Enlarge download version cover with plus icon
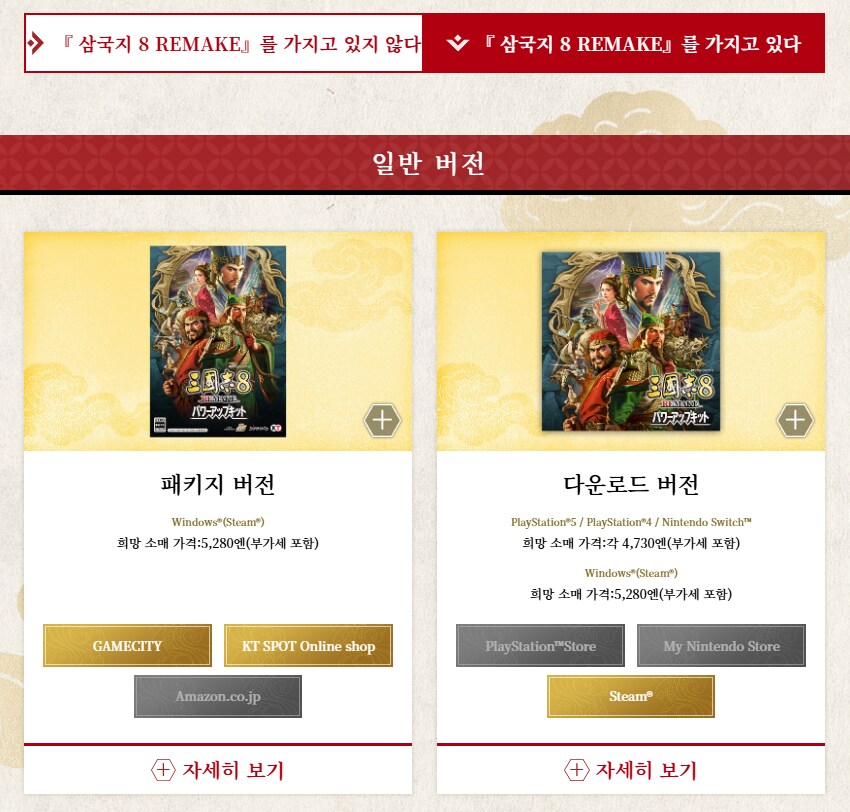850x812 pixels. click(795, 420)
